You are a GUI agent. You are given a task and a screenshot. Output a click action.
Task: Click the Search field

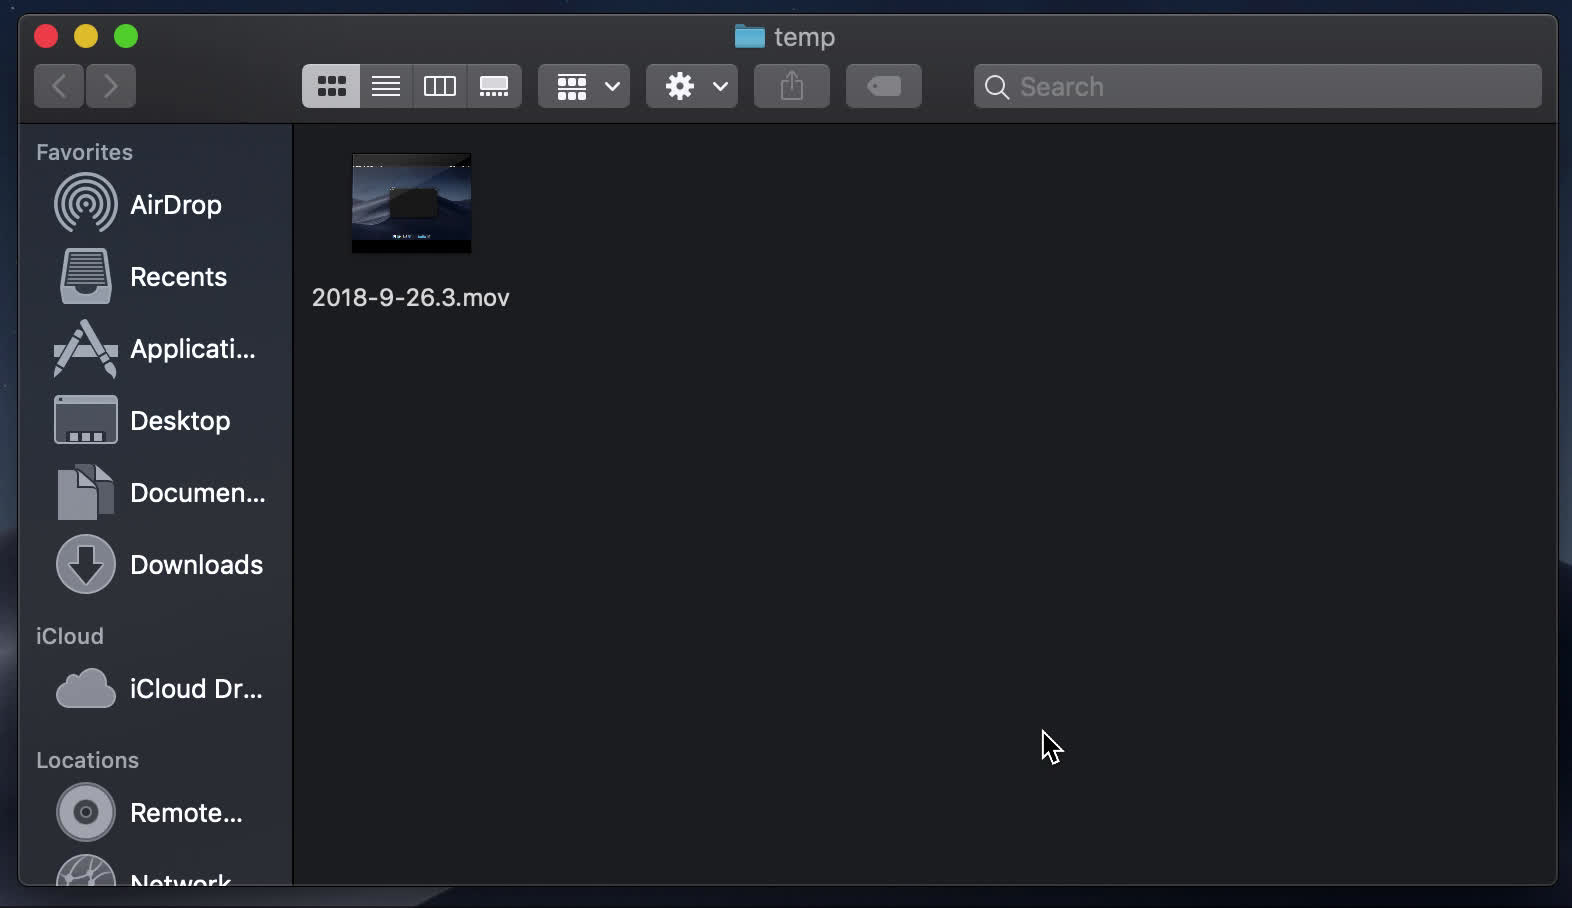(x=1258, y=87)
